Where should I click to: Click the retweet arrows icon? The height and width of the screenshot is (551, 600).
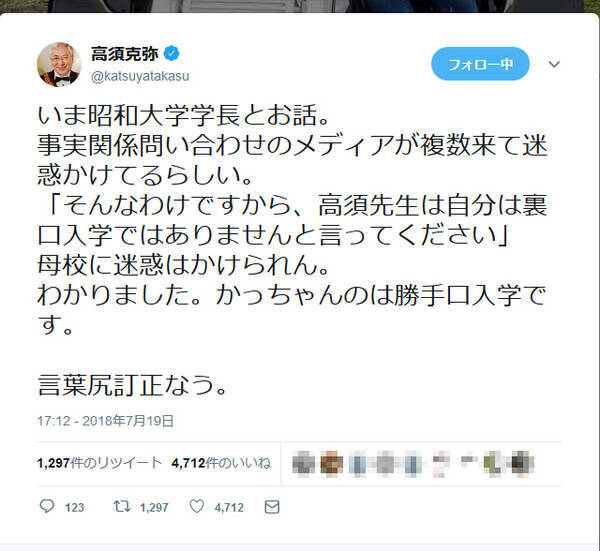pos(122,507)
